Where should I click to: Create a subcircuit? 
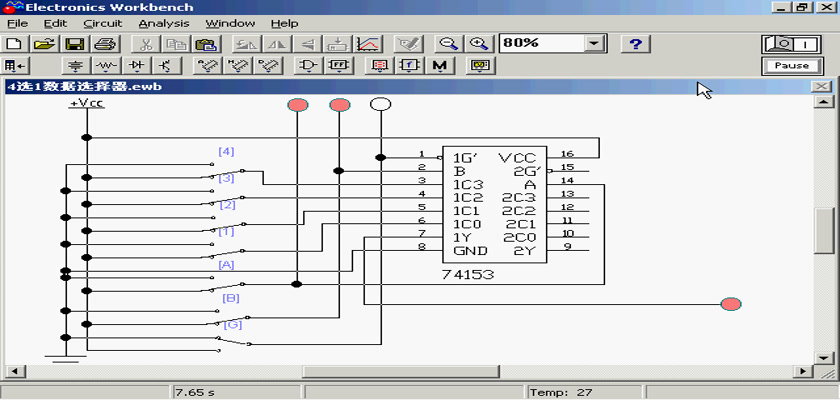[x=338, y=44]
